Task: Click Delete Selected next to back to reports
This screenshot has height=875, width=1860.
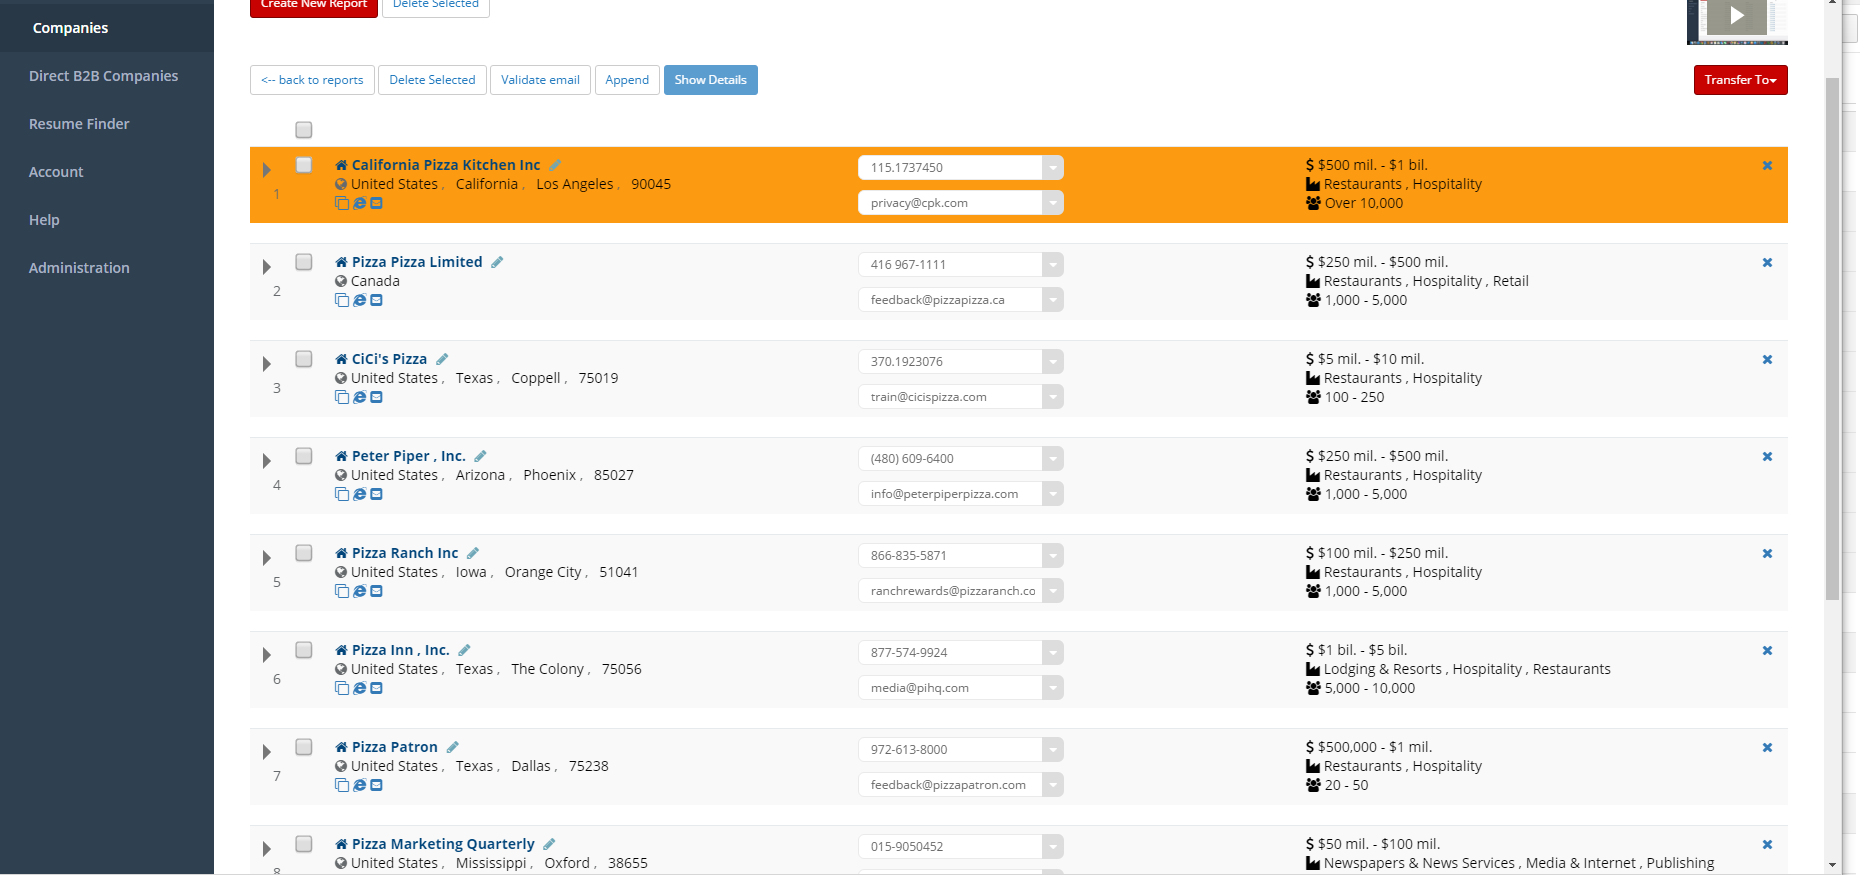Action: tap(432, 80)
